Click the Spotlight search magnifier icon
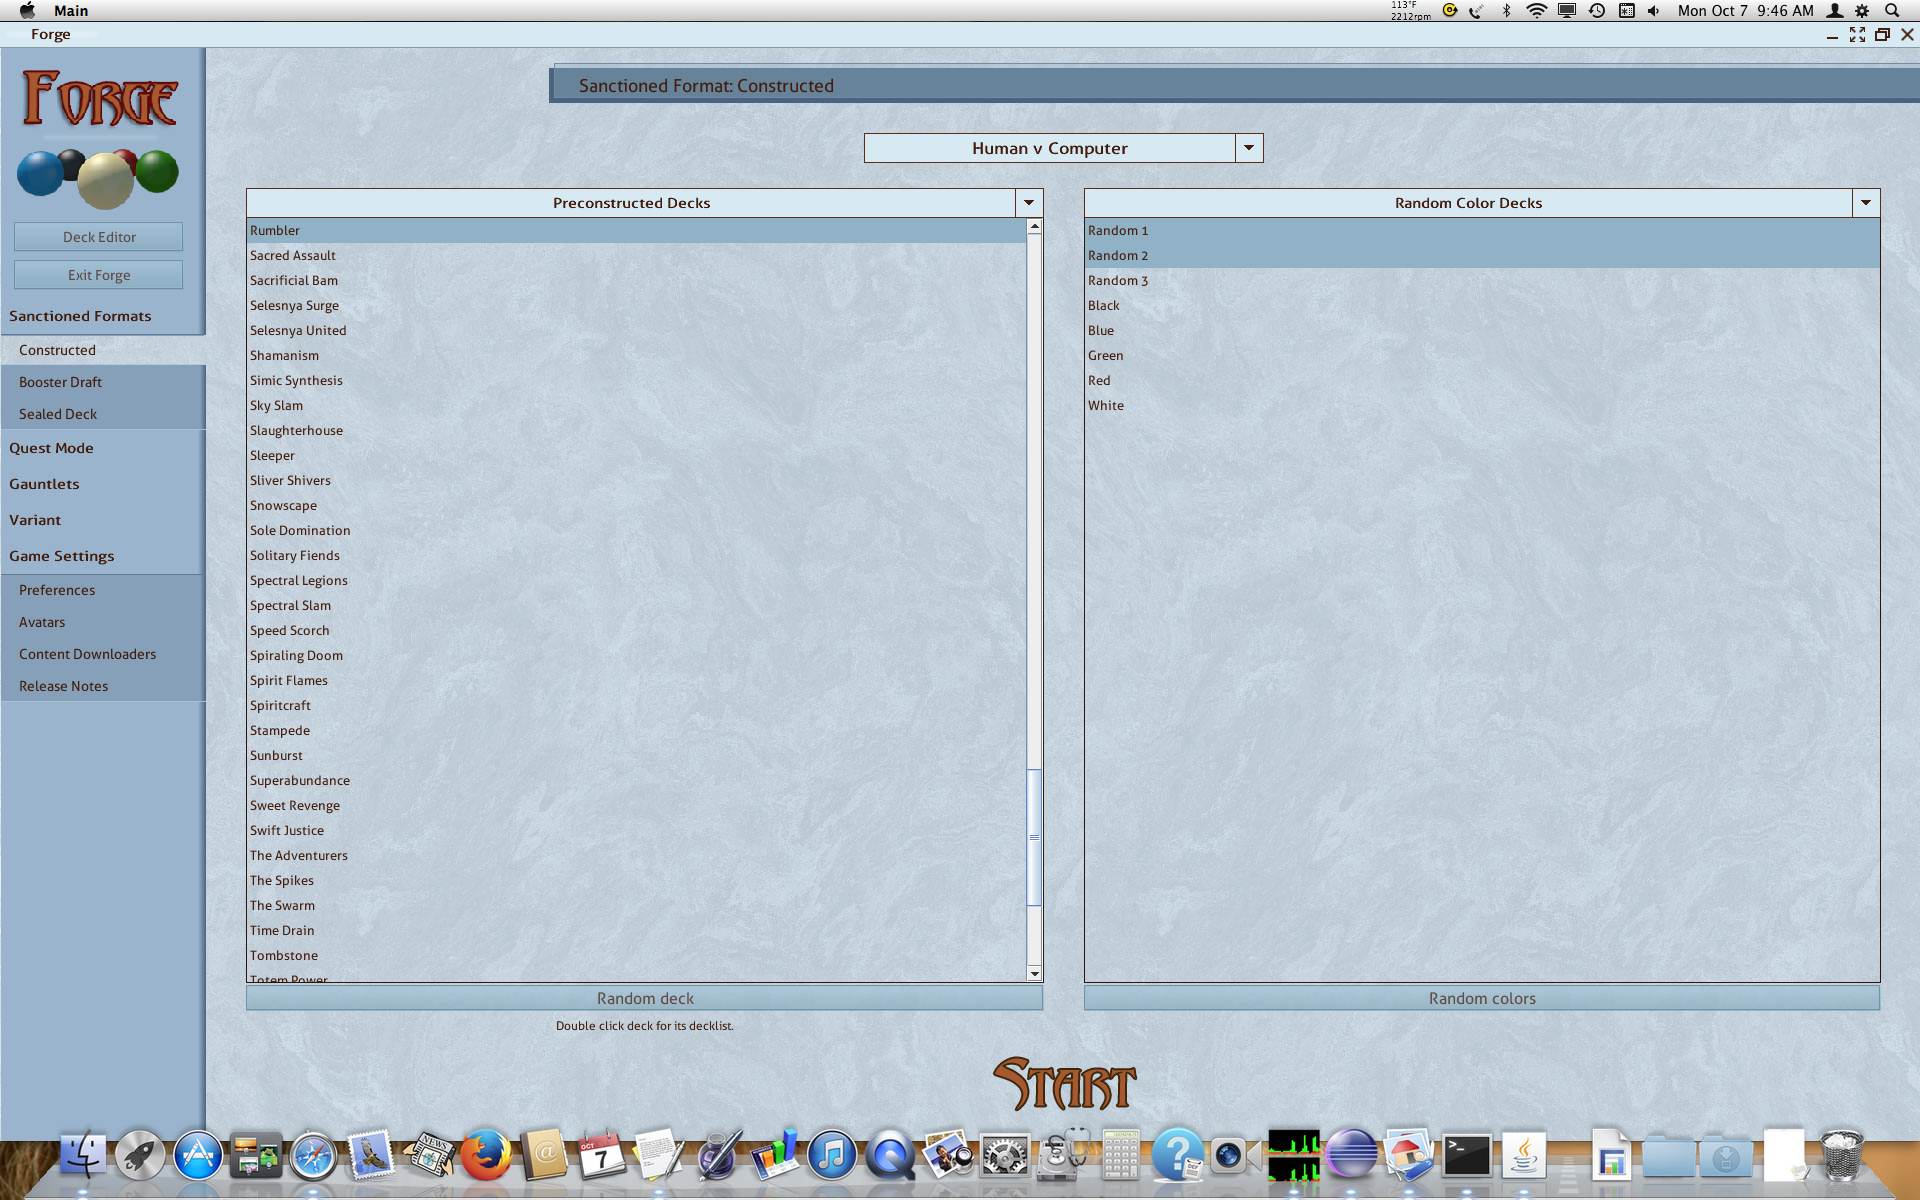Screen dimensions: 1920x1200 point(1892,10)
